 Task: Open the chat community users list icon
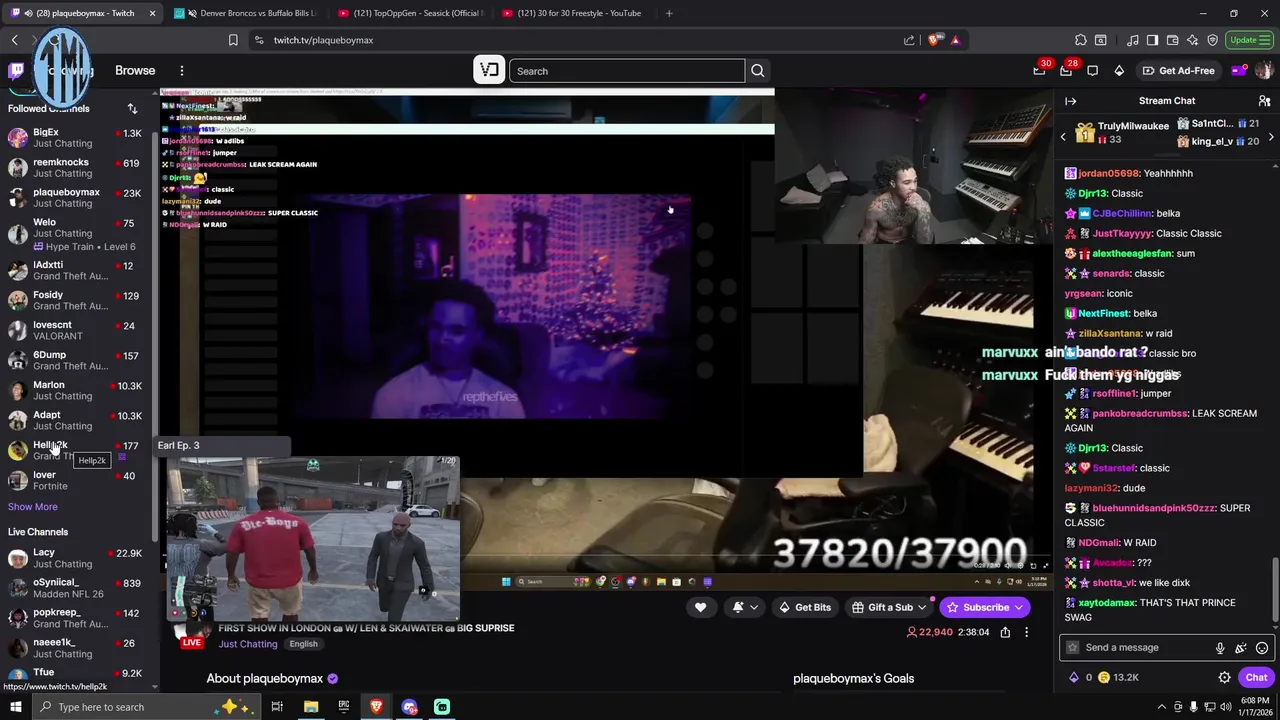(x=1264, y=101)
